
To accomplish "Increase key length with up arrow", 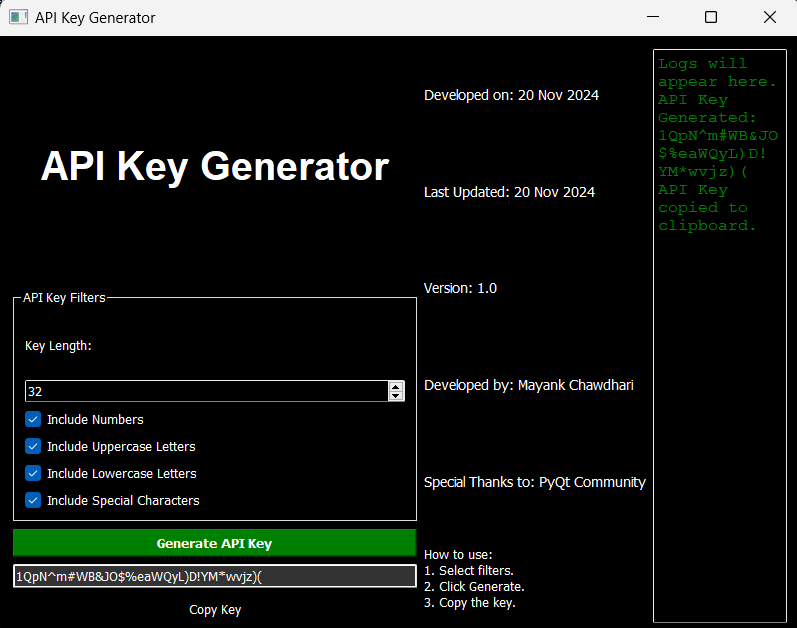I will tap(396, 386).
